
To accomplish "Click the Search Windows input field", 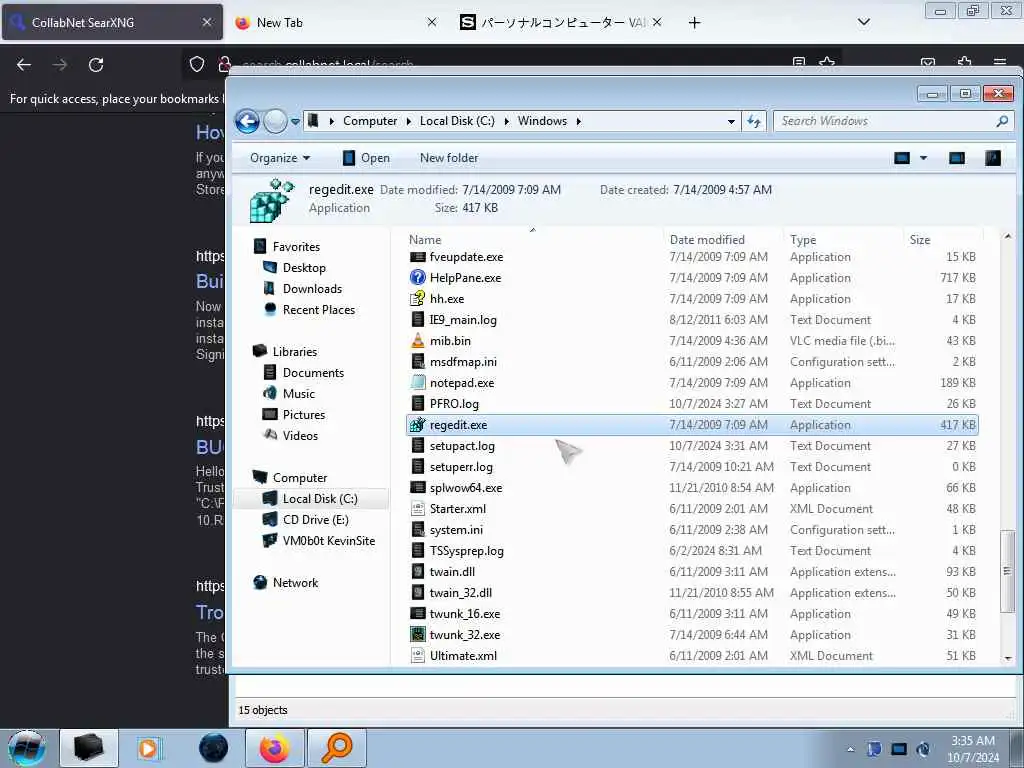I will click(x=884, y=121).
